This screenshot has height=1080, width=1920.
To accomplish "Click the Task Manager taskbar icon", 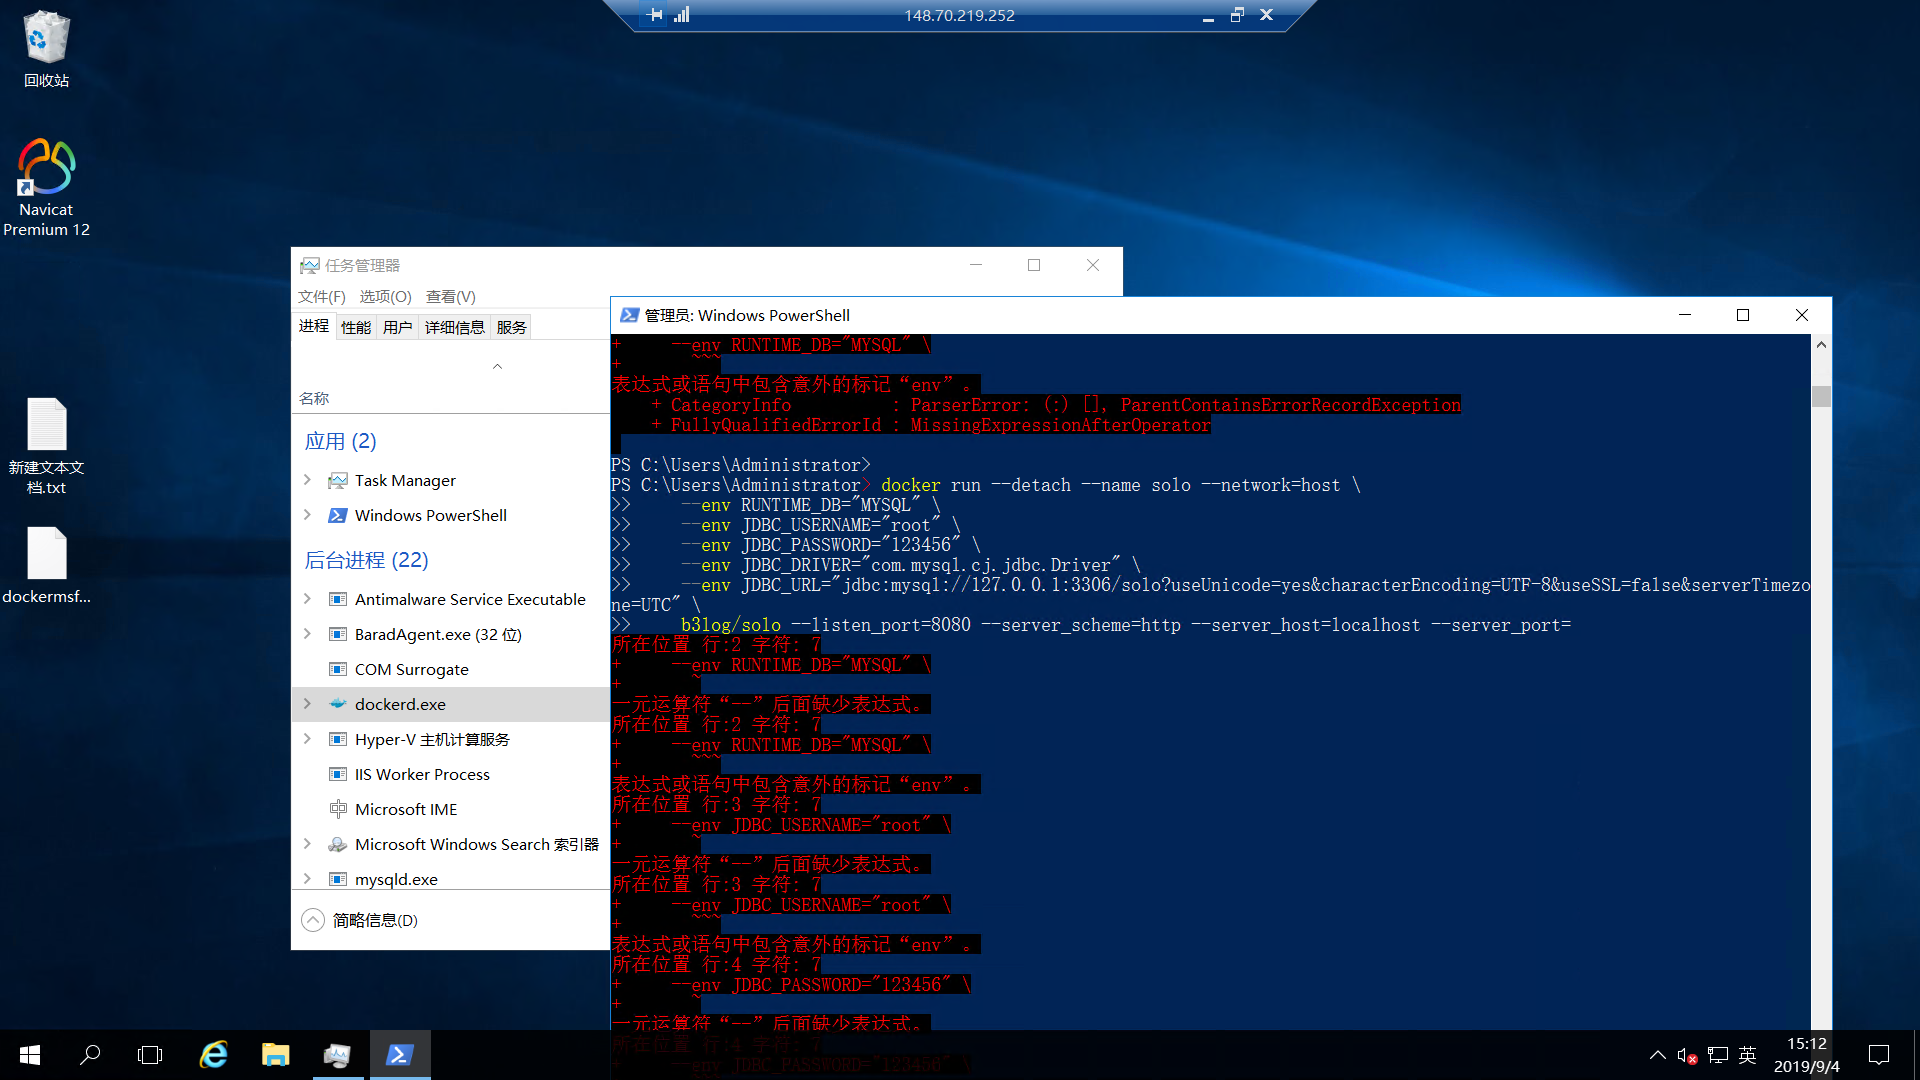I will point(337,1054).
